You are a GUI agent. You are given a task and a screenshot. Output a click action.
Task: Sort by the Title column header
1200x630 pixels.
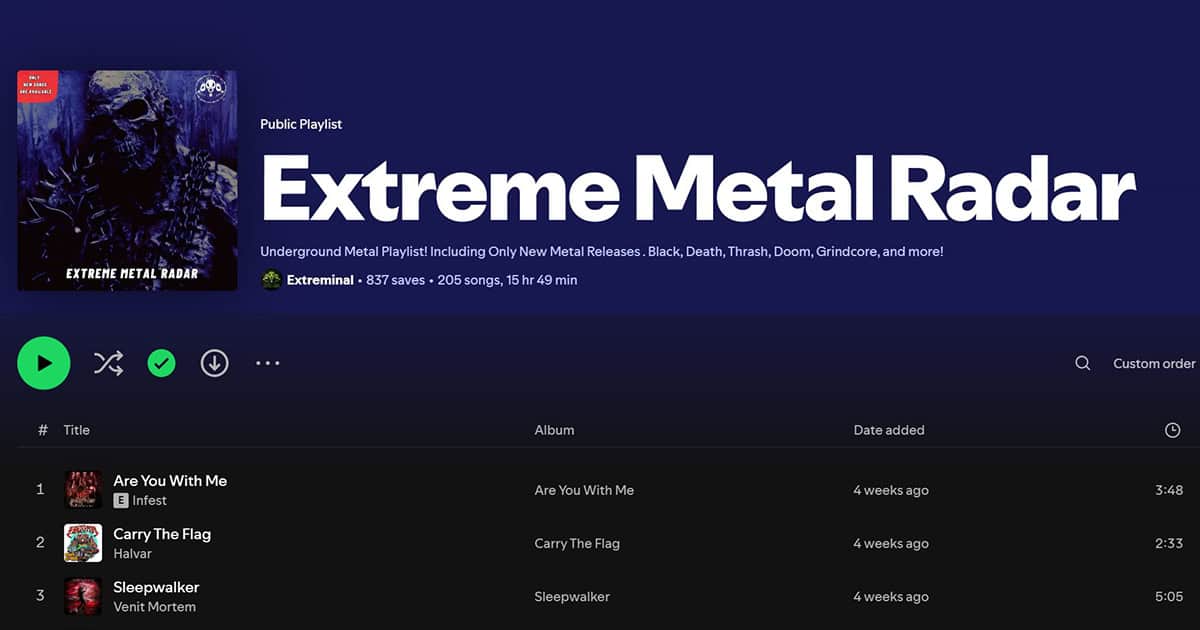(77, 430)
